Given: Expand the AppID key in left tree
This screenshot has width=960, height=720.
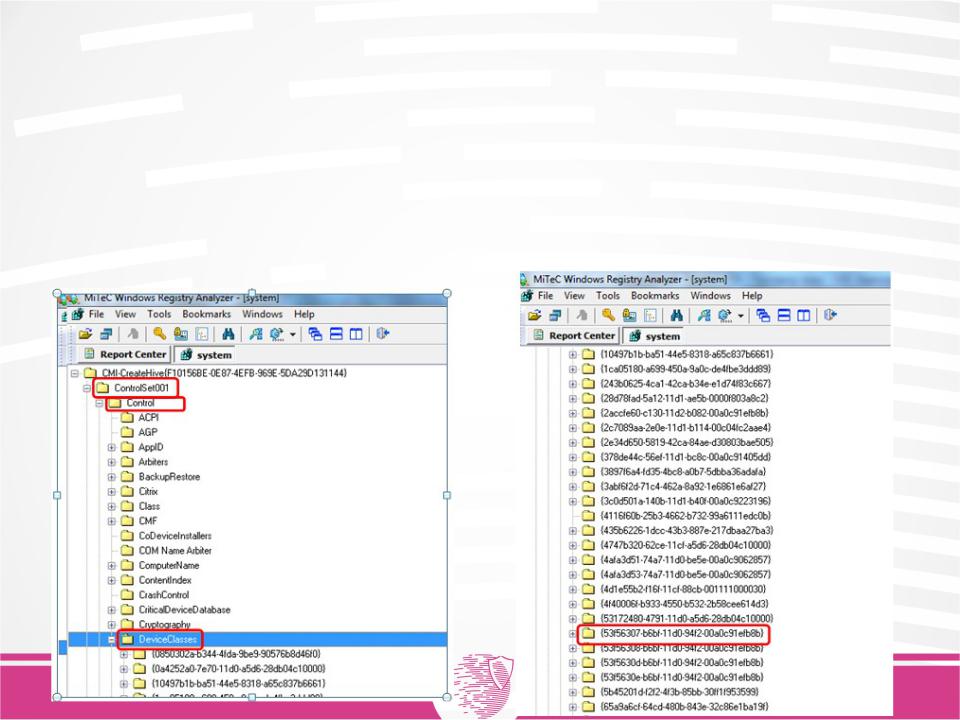Looking at the screenshot, I should click(x=111, y=448).
